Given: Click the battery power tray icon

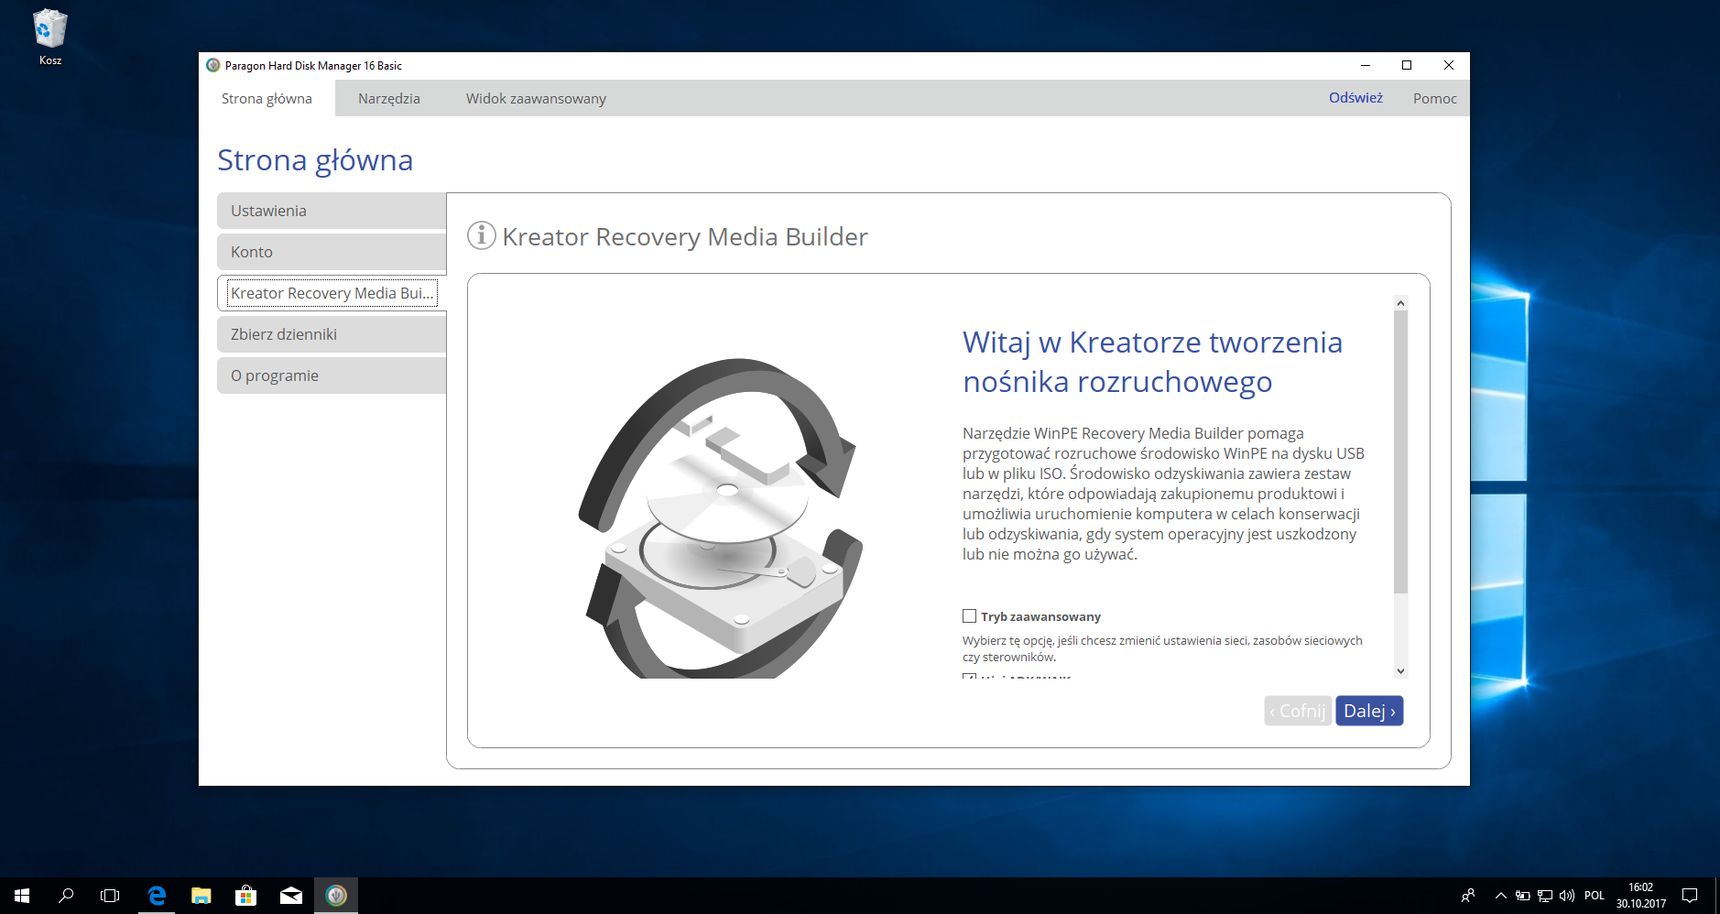Looking at the screenshot, I should tap(1522, 896).
